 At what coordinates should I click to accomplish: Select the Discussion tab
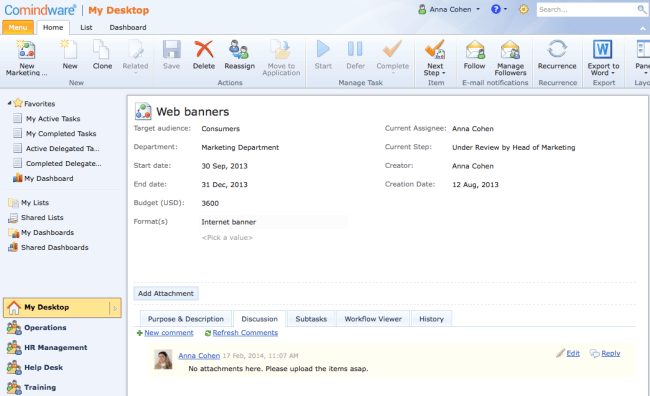pos(259,318)
